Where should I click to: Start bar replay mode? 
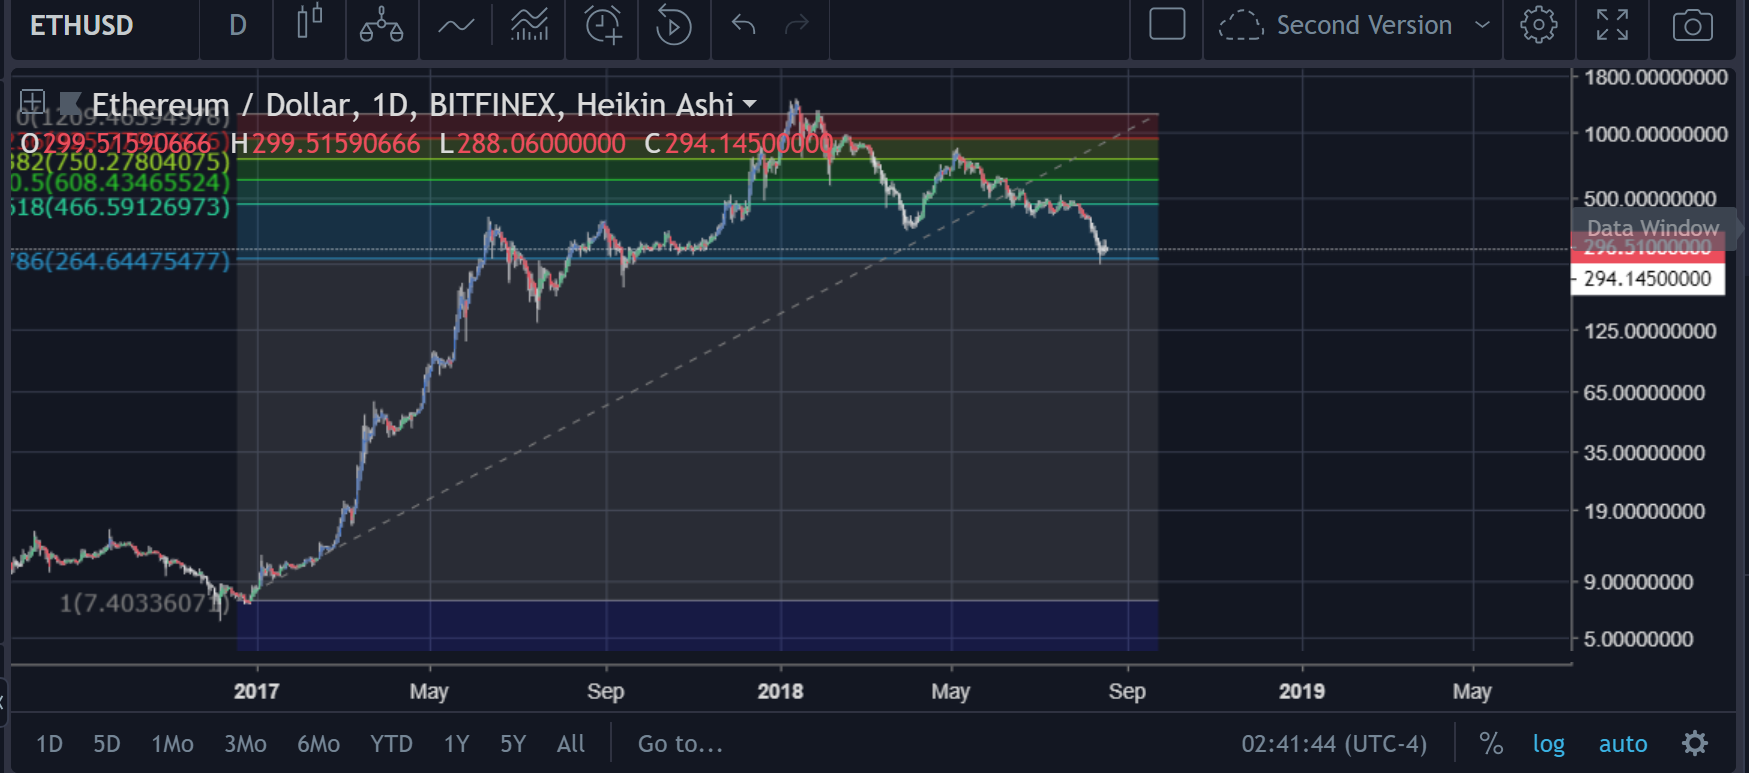tap(673, 25)
